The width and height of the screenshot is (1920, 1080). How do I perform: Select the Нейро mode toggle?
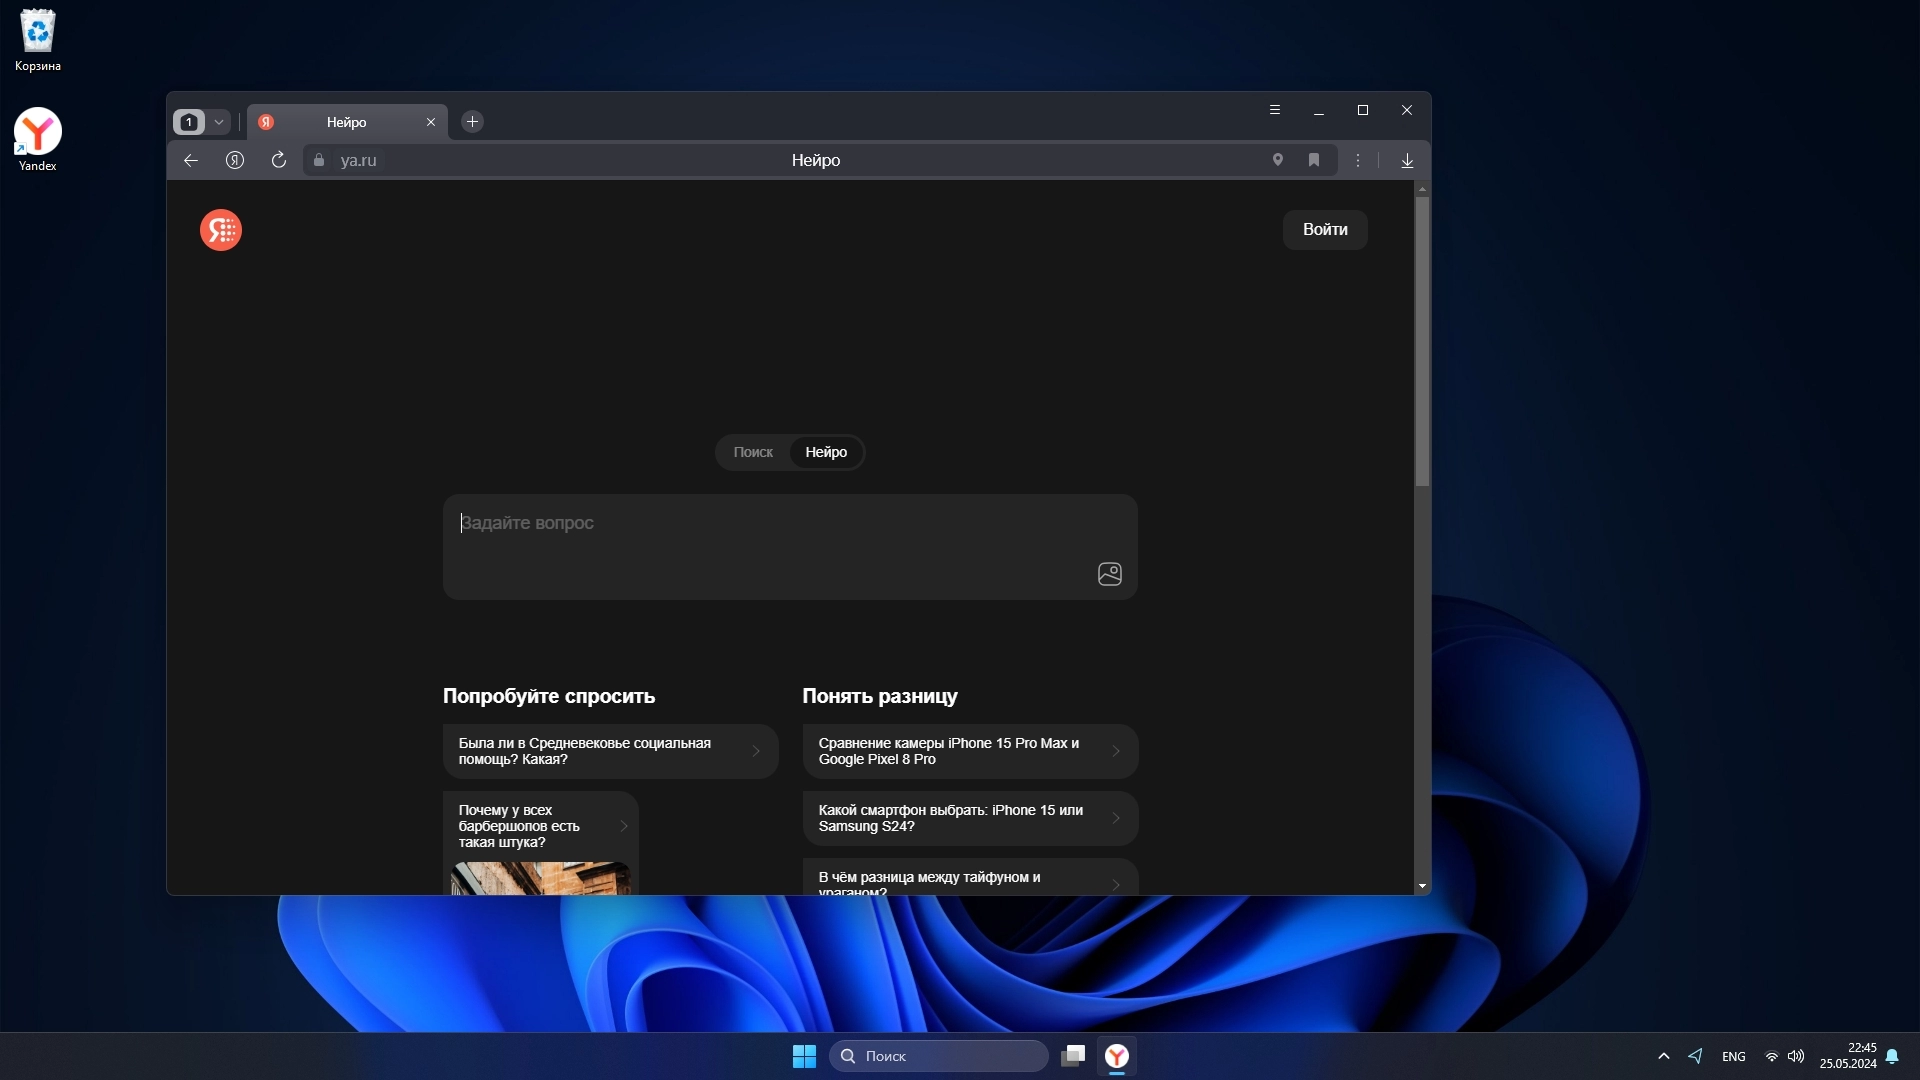(826, 452)
